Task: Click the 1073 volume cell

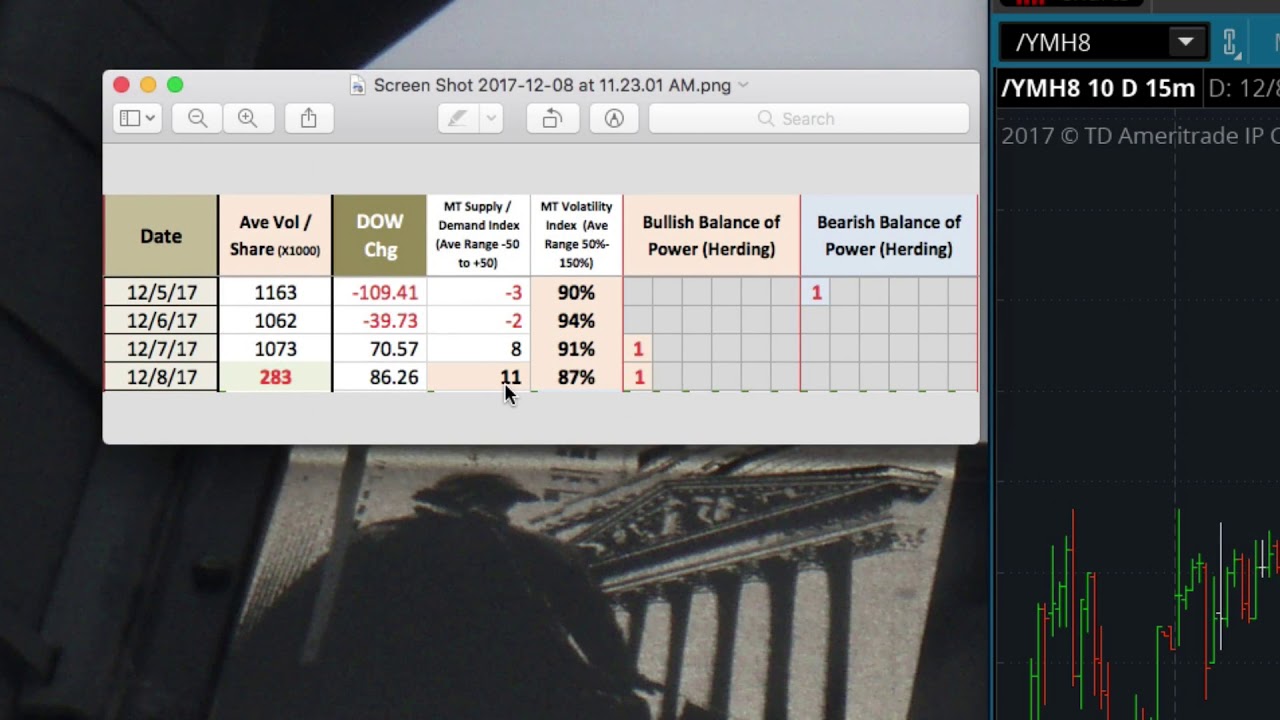Action: point(275,348)
